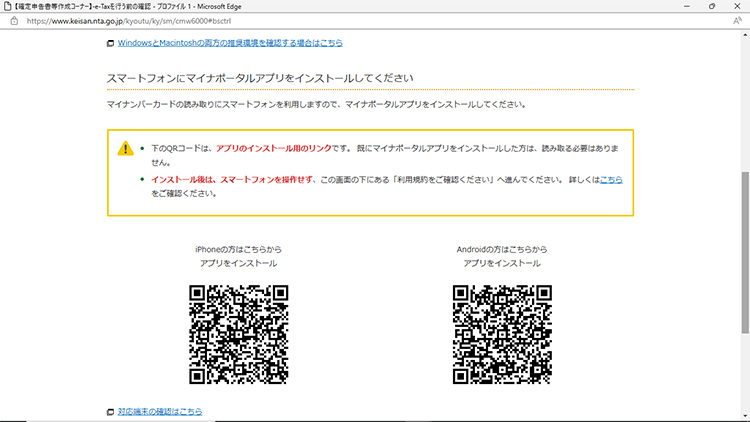Click the Android app install QR code
The height and width of the screenshot is (422, 750).
coord(502,335)
